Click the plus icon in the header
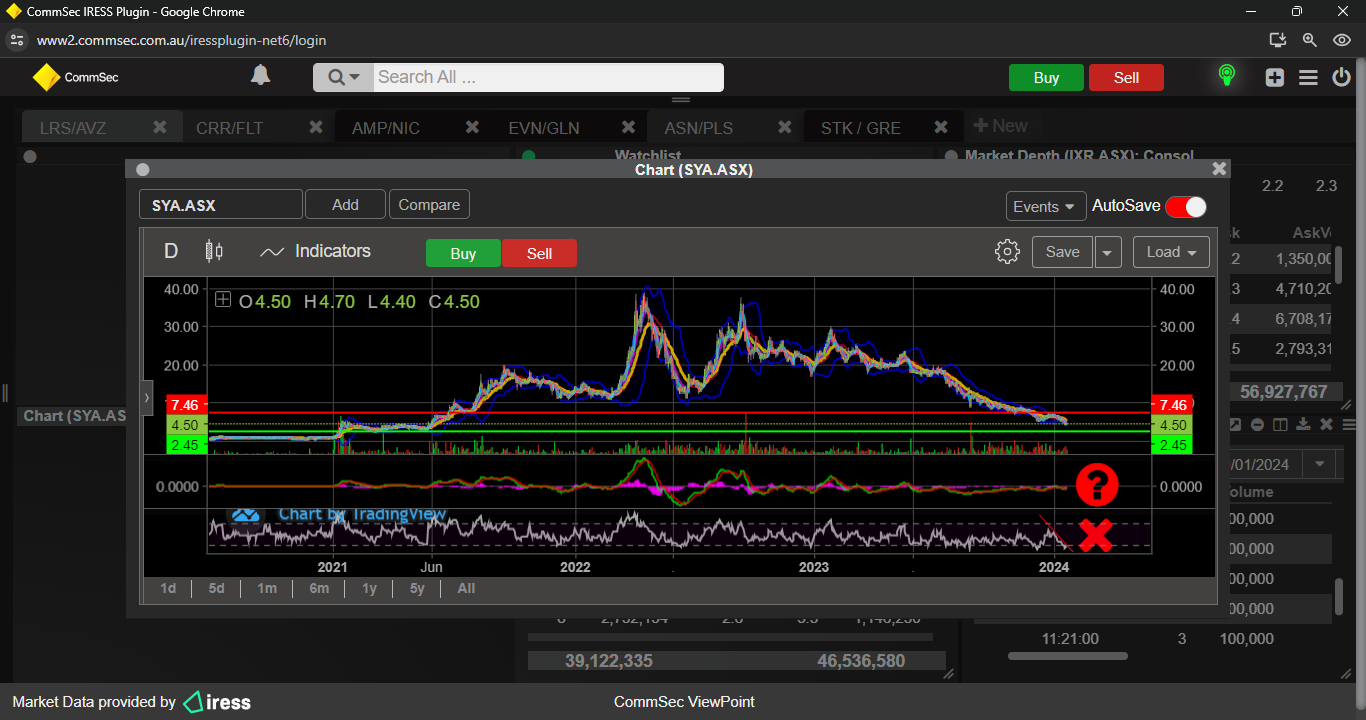The height and width of the screenshot is (720, 1366). (x=1274, y=77)
